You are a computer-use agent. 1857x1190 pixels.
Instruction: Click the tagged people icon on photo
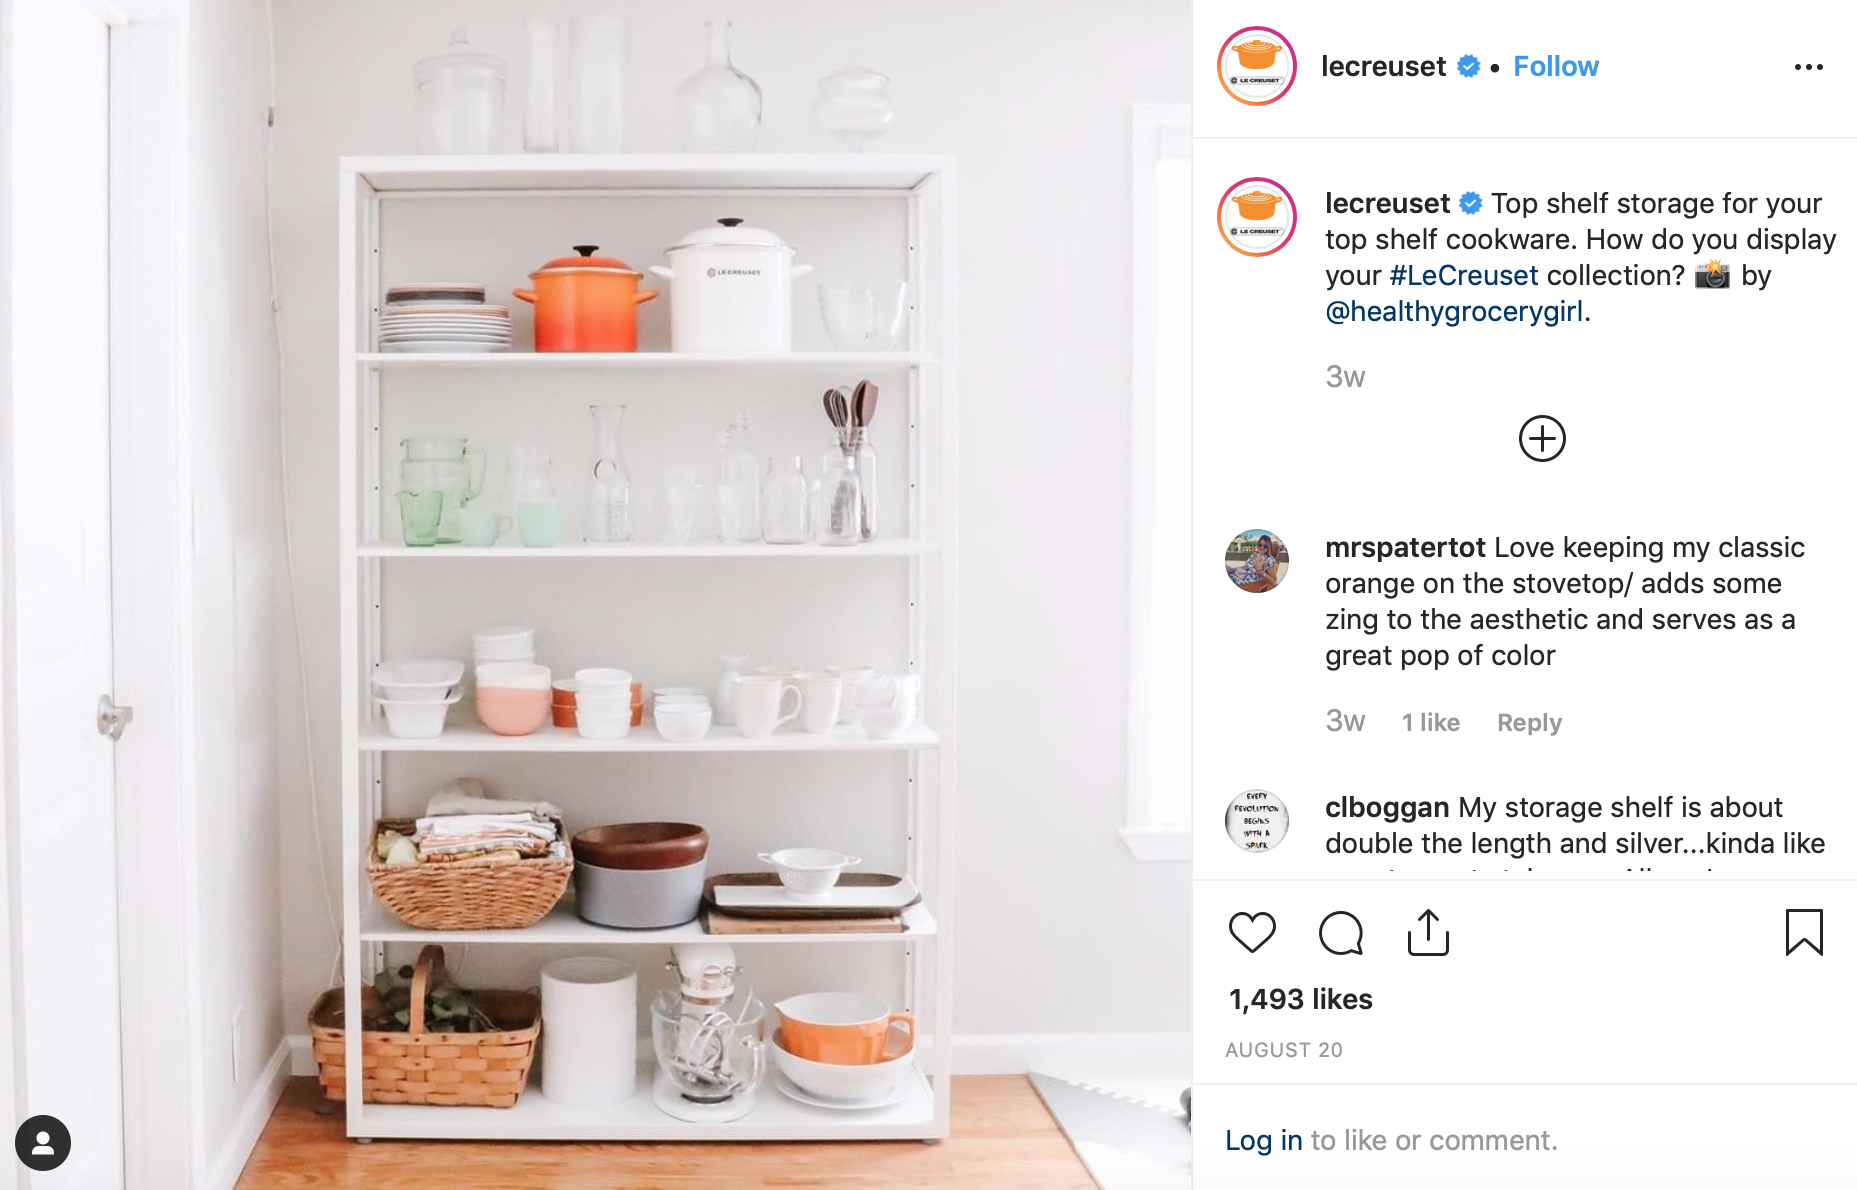(43, 1143)
